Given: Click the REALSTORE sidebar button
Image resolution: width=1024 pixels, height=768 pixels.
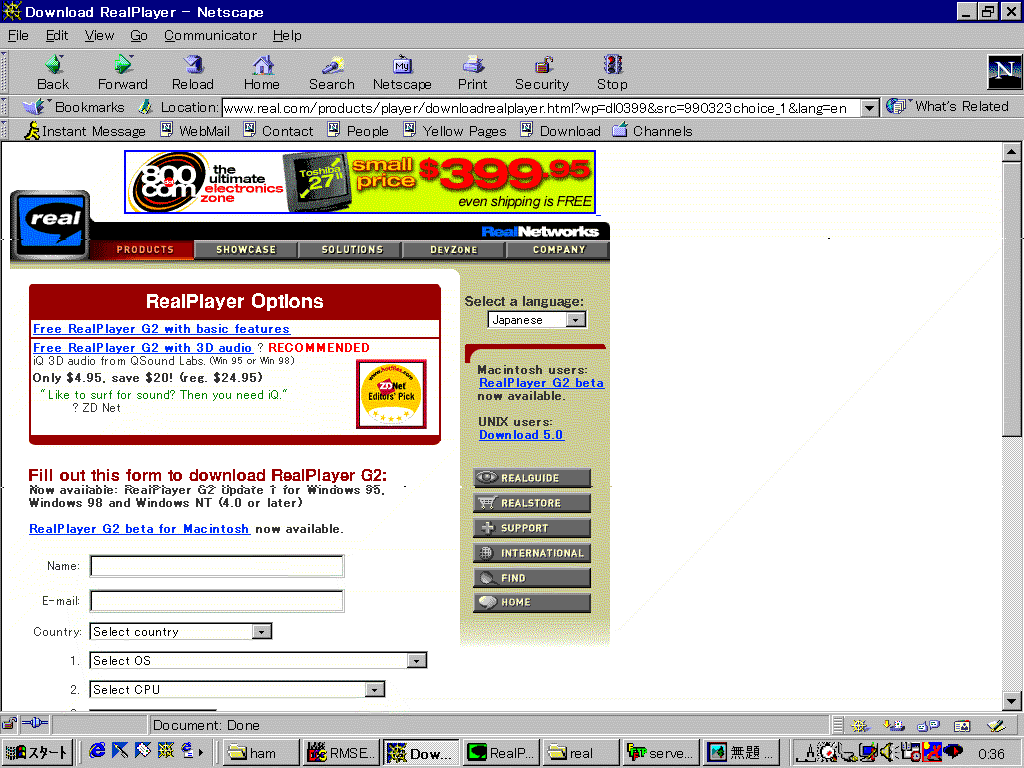Looking at the screenshot, I should (532, 502).
